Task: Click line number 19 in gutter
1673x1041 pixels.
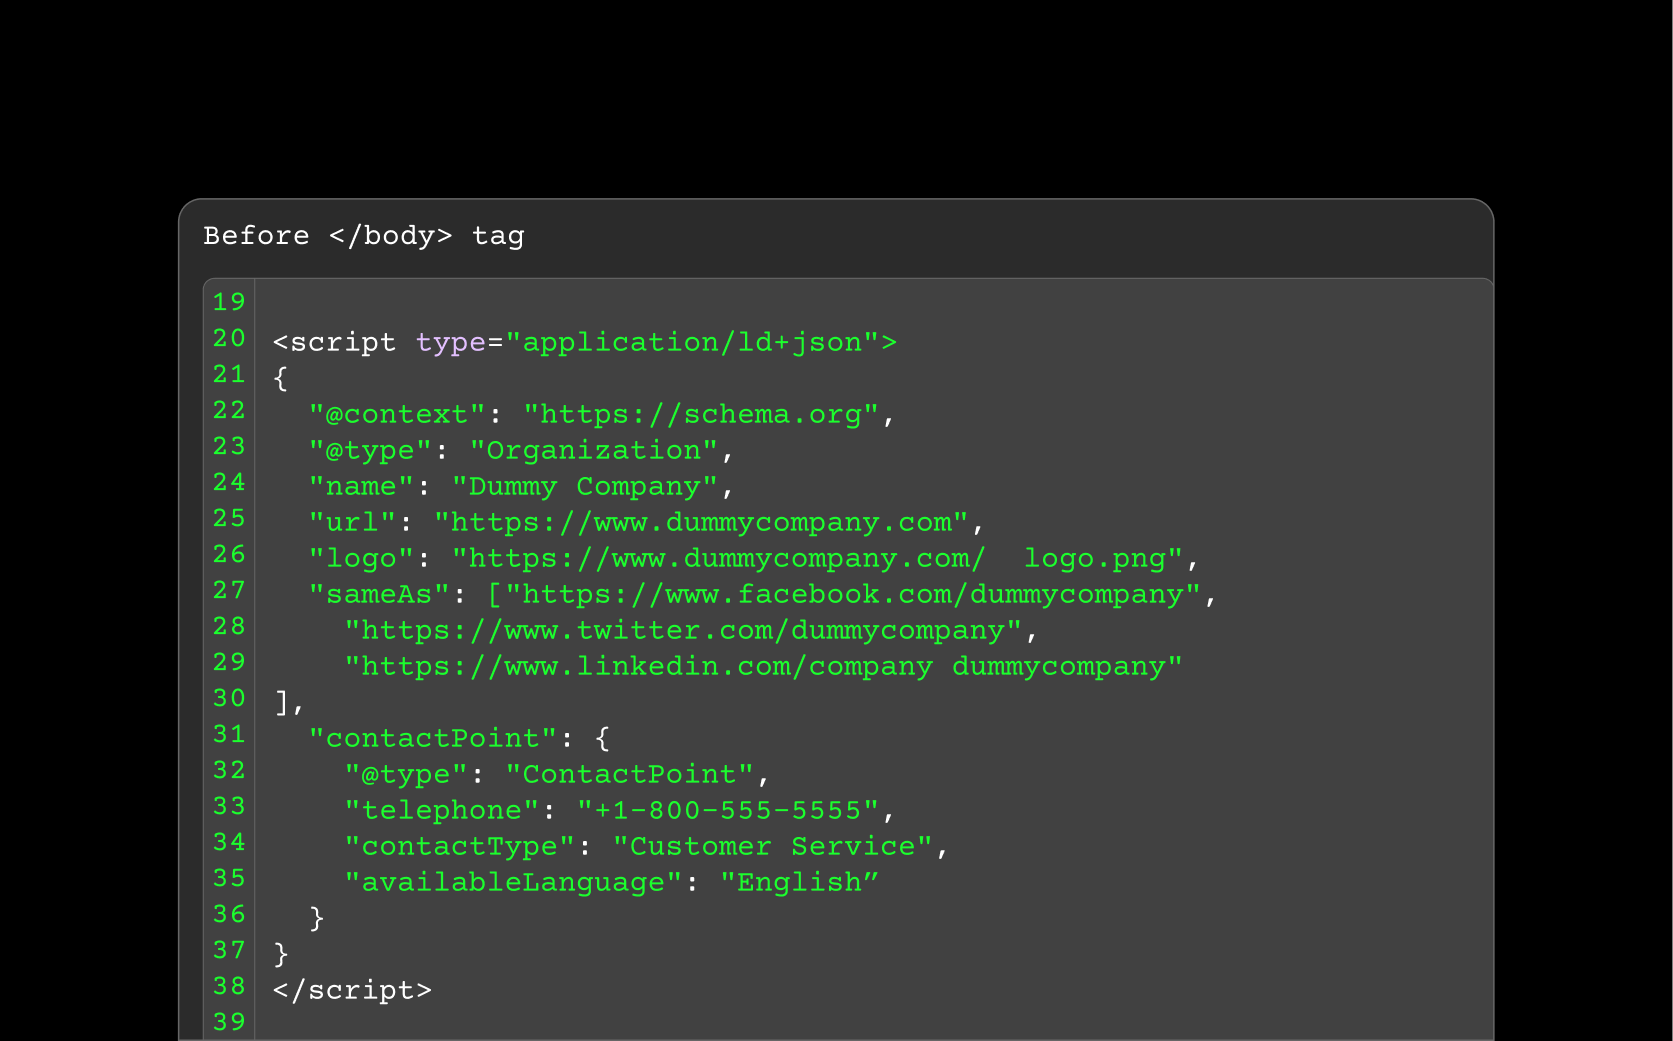Action: (x=229, y=302)
